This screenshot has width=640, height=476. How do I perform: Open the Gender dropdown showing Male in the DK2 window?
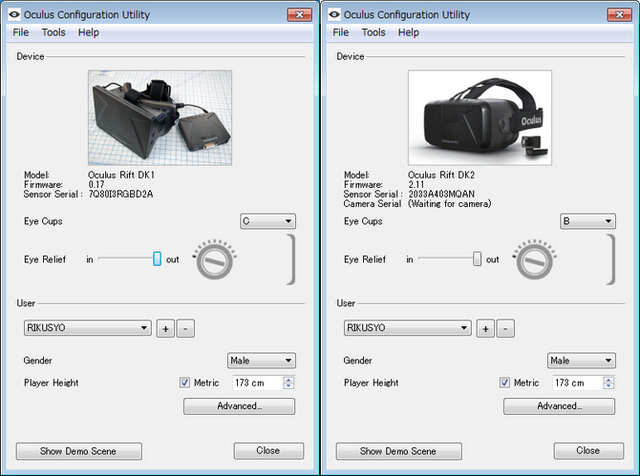click(581, 360)
